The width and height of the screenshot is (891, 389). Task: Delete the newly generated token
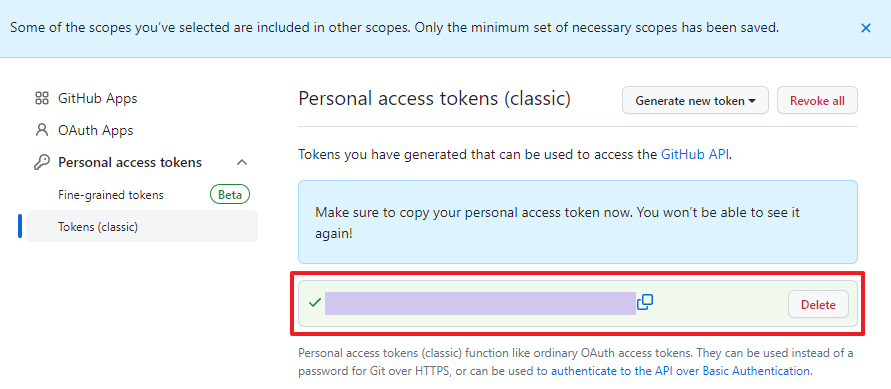[818, 304]
